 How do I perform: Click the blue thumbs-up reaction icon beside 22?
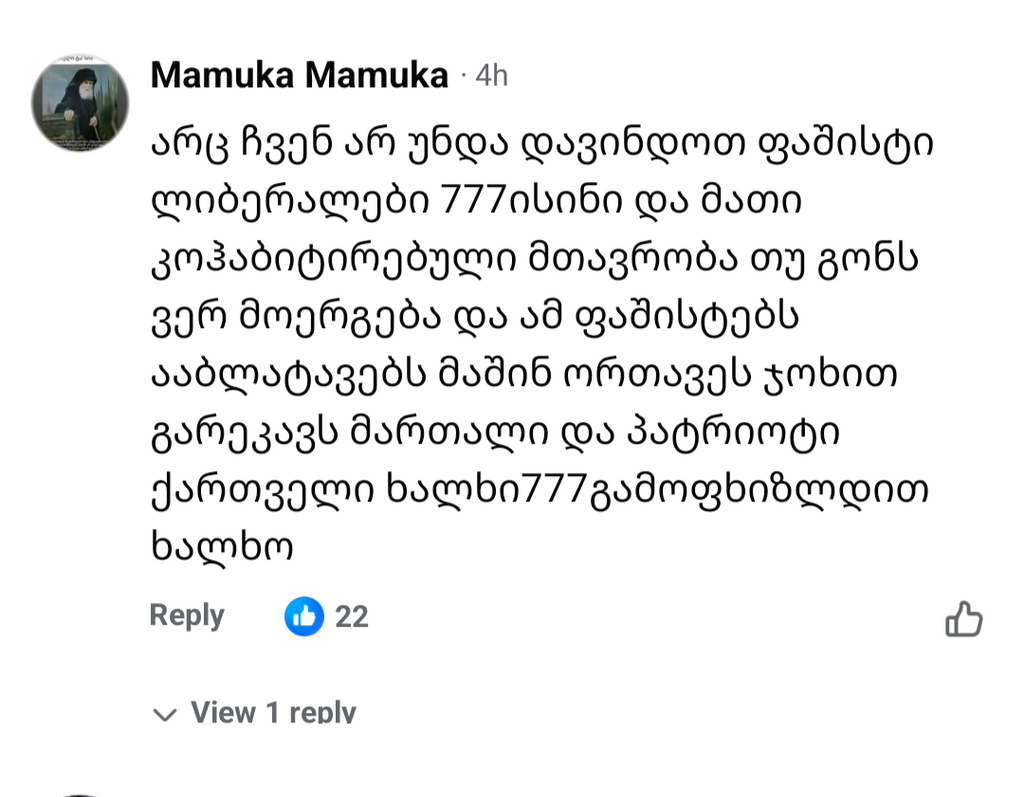[x=305, y=617]
